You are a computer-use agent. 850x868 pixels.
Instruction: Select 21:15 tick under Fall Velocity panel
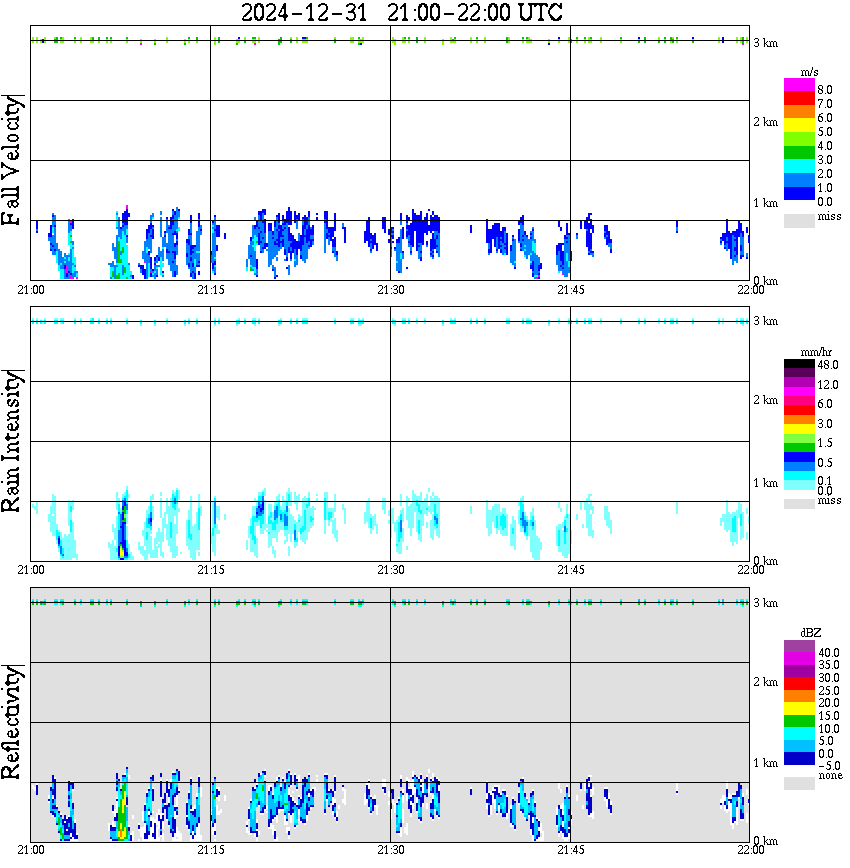tap(211, 290)
